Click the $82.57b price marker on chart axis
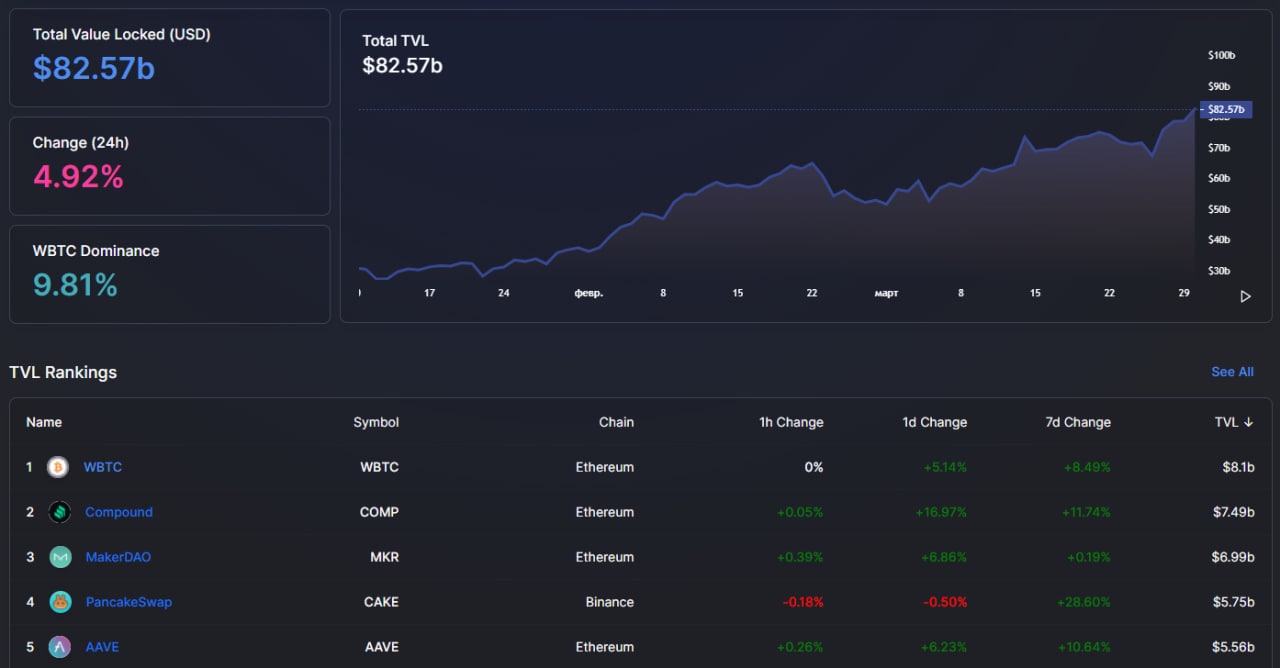Screen dimensions: 1280x668 [1225, 109]
